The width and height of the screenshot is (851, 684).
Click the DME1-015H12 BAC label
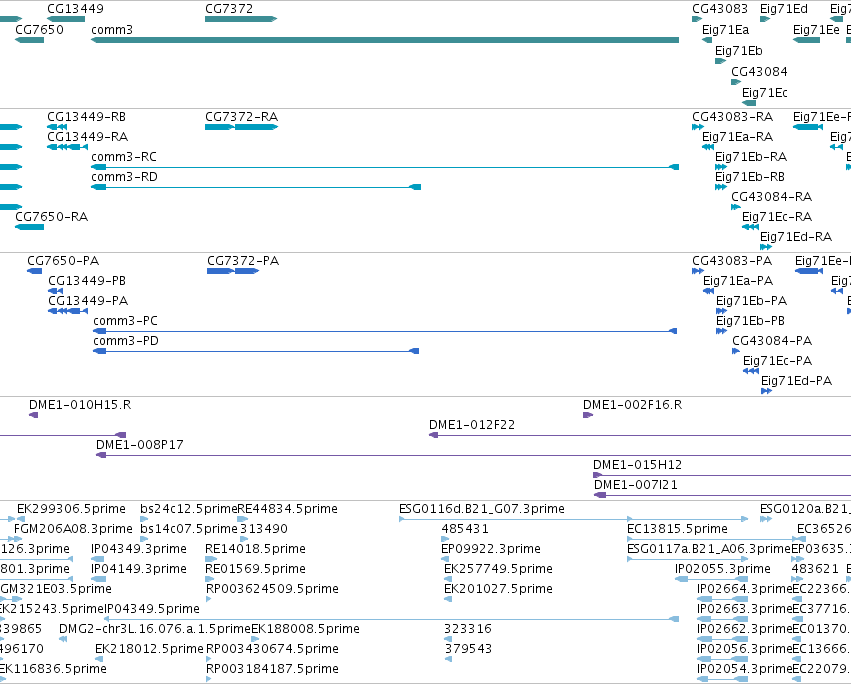637,465
